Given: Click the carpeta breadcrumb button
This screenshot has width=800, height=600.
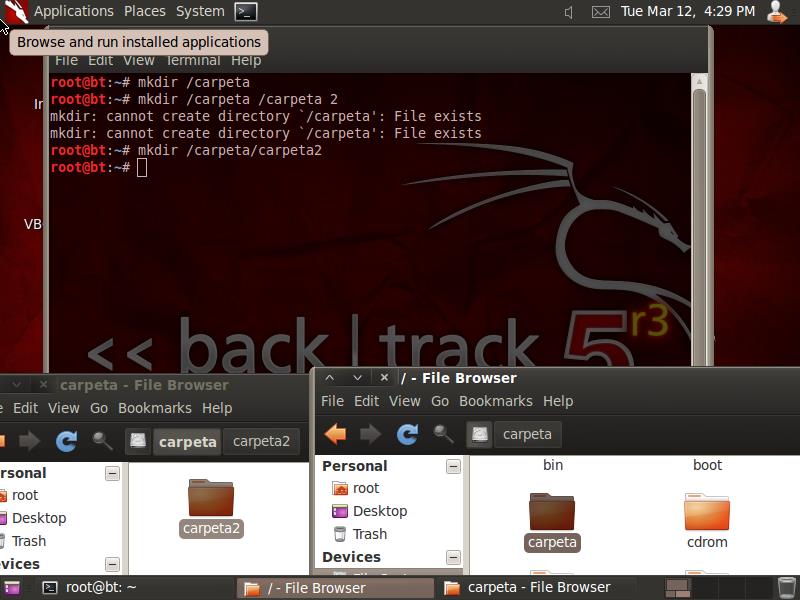Looking at the screenshot, I should [527, 434].
